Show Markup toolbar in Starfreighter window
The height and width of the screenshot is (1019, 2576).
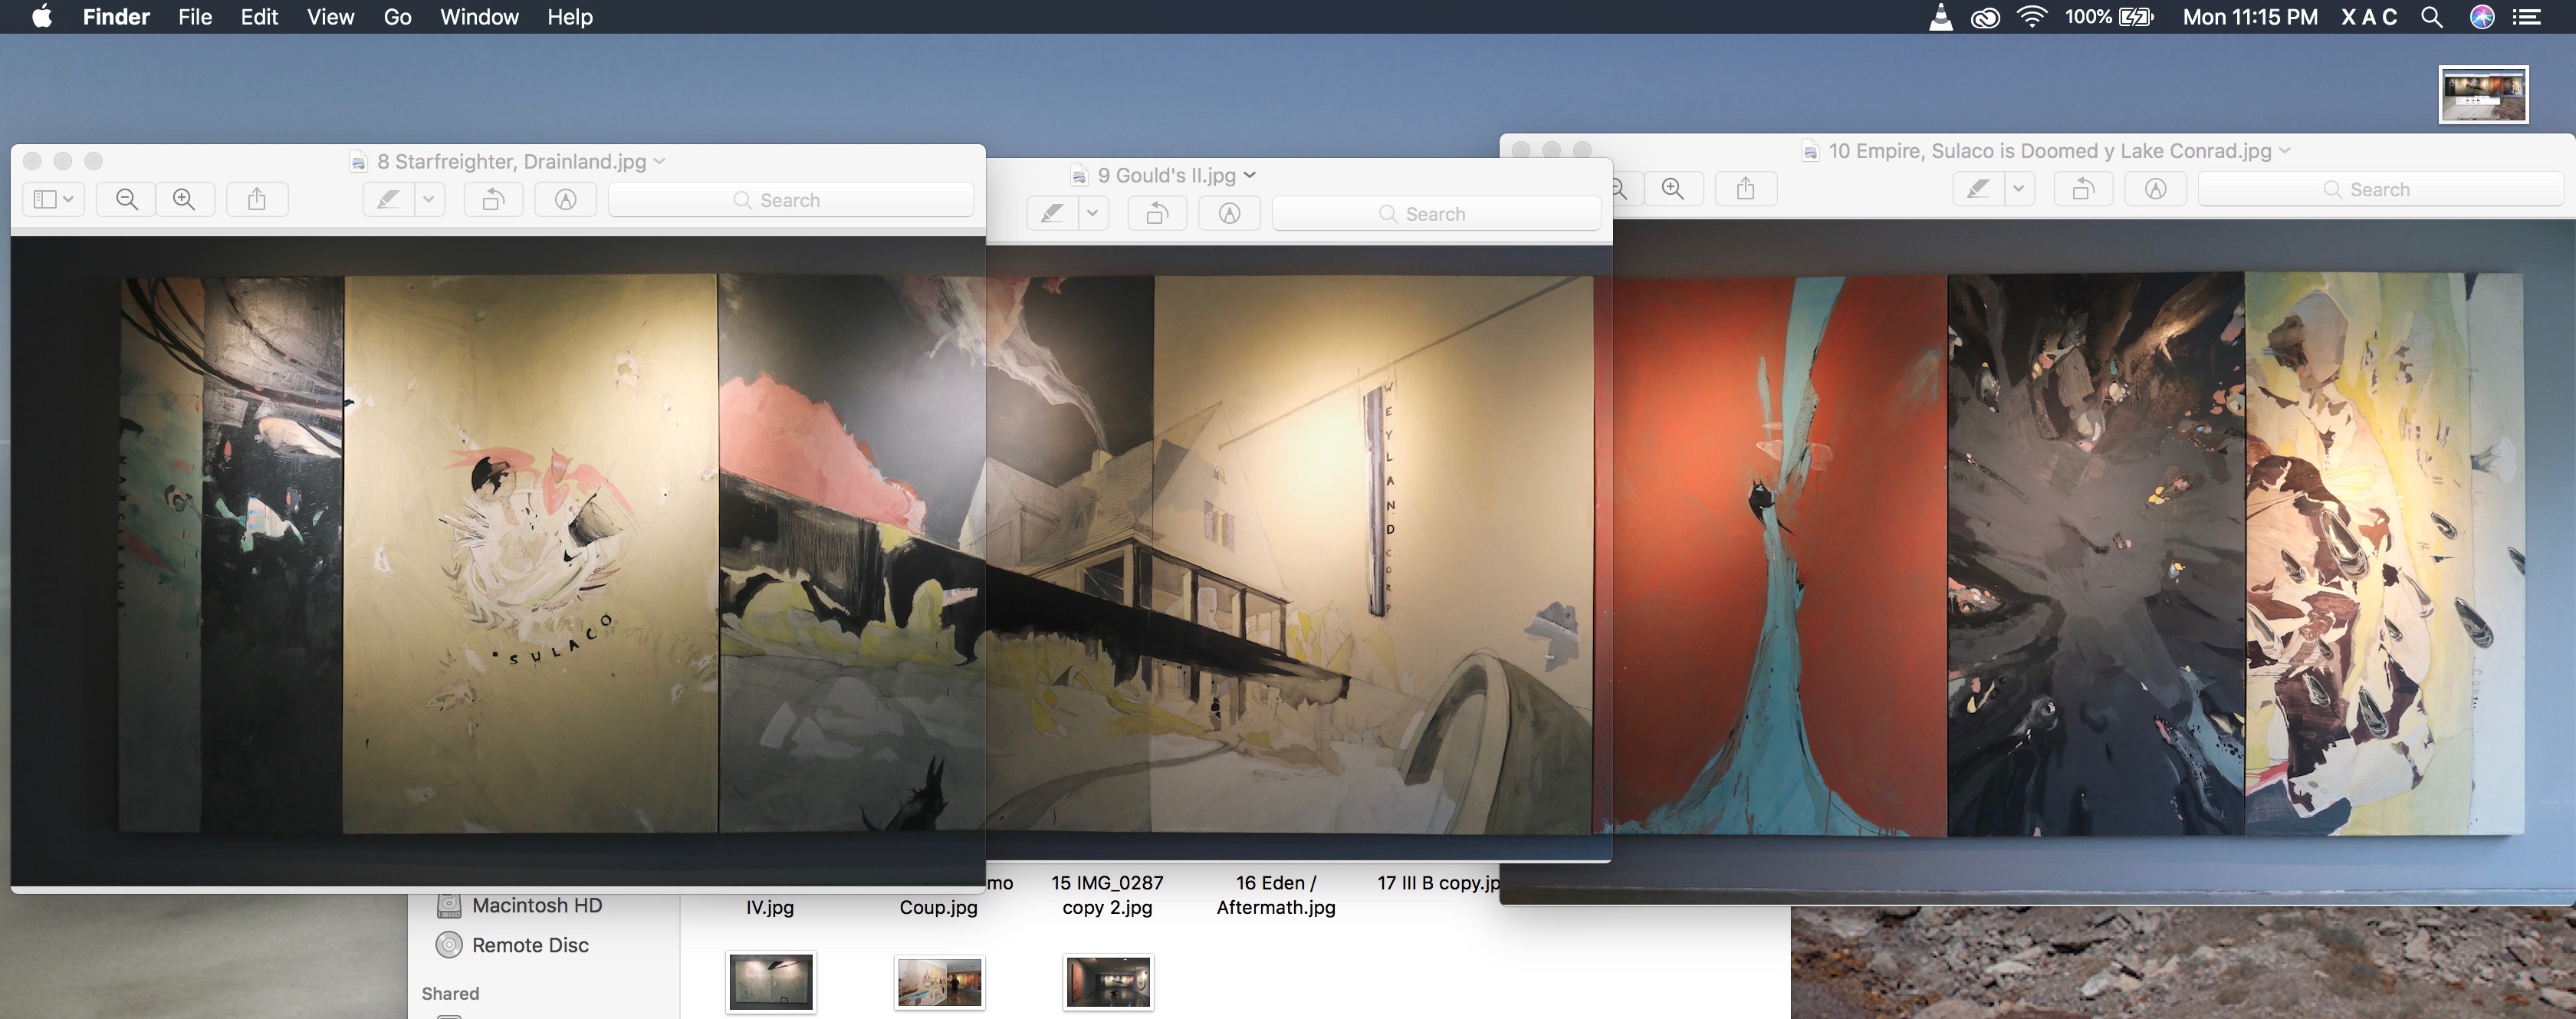pos(566,199)
